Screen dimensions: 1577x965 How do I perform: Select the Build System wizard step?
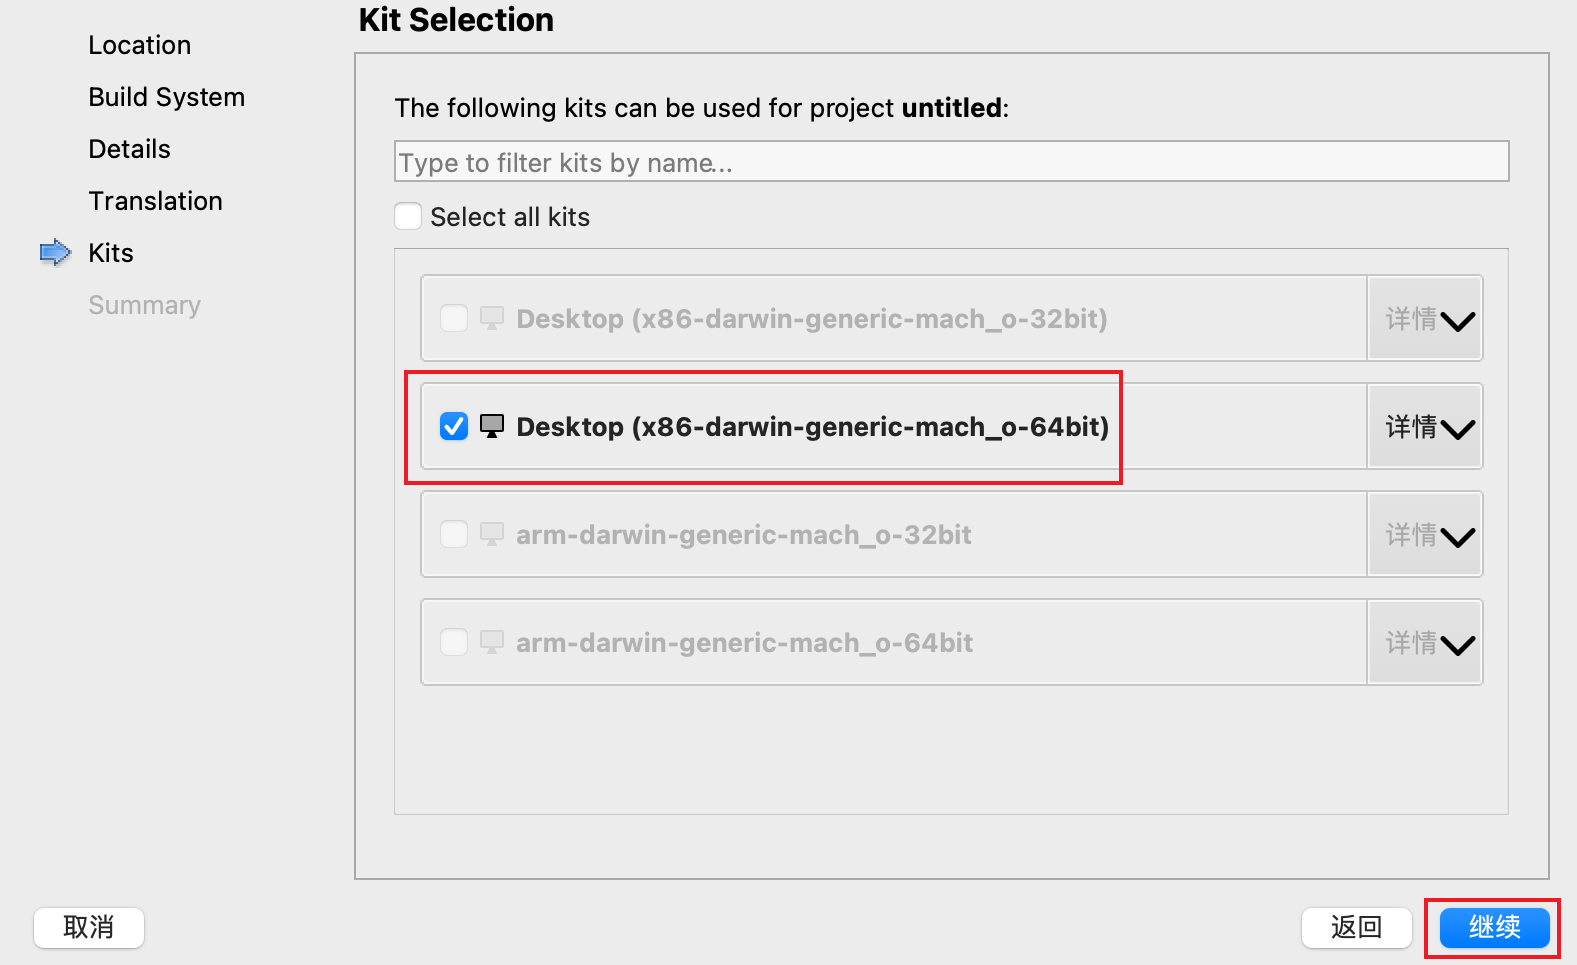(167, 97)
